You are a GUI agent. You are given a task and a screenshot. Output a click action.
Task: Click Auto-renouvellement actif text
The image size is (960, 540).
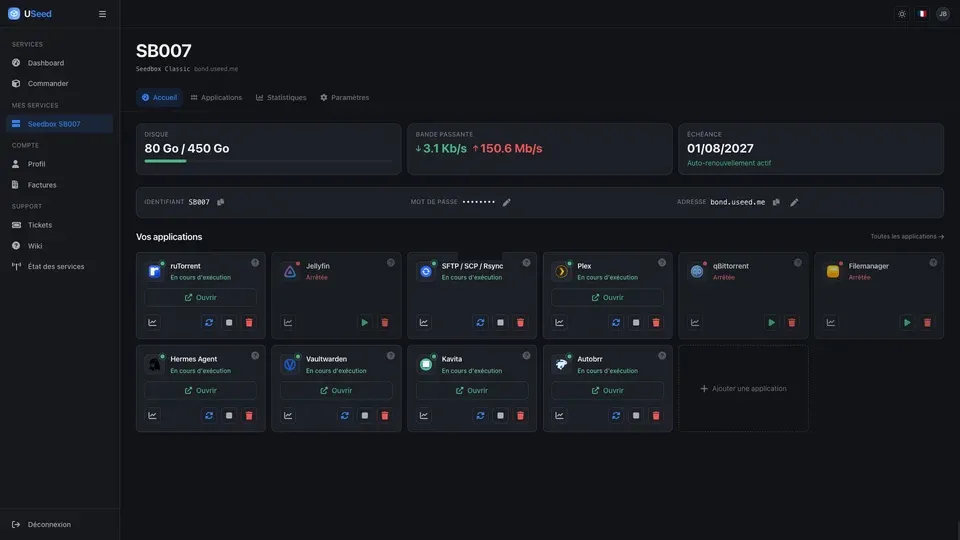click(729, 163)
